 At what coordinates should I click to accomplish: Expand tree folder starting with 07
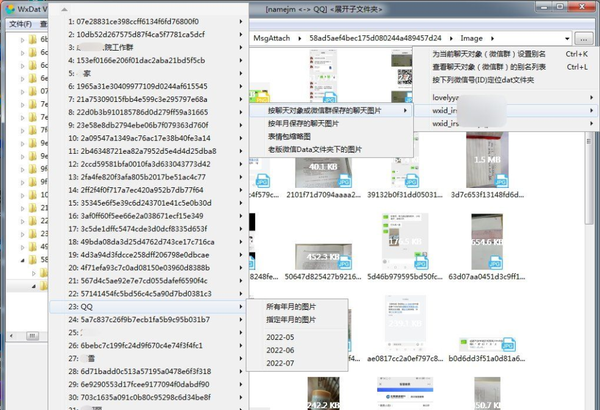(22, 91)
